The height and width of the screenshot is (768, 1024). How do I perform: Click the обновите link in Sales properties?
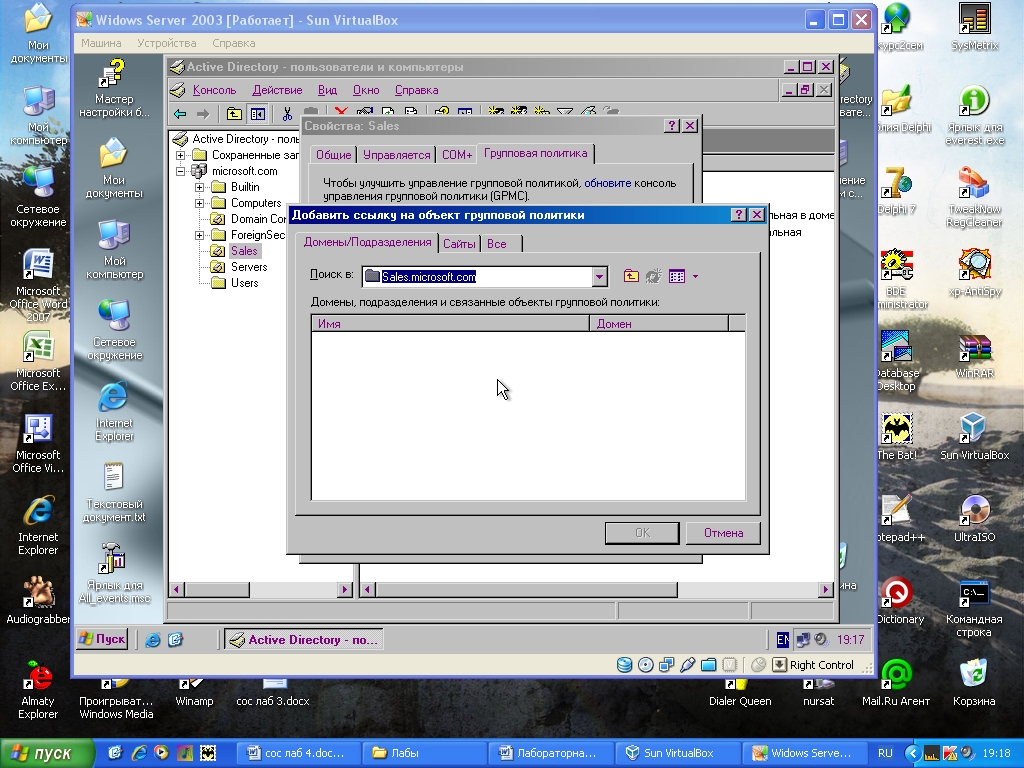click(x=607, y=184)
